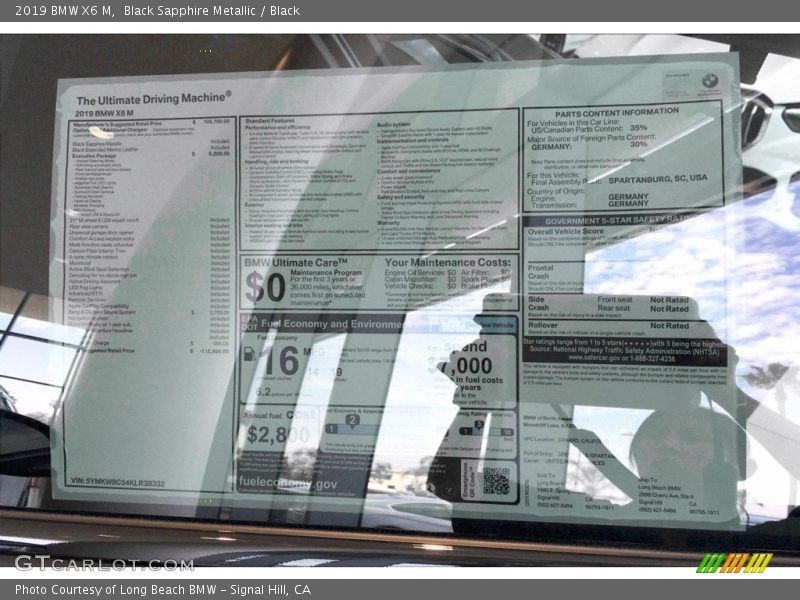Click 'LED Fog Lights' option
This screenshot has height=600, width=800.
coord(86,287)
